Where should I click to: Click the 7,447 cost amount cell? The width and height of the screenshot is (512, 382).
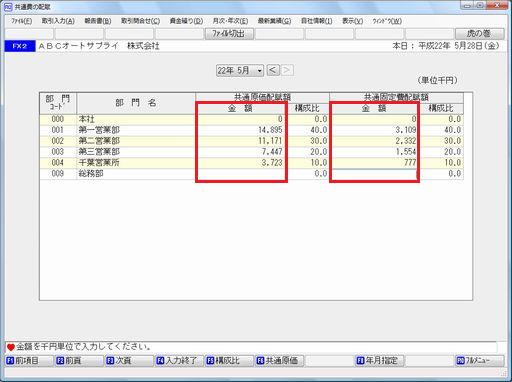[241, 152]
